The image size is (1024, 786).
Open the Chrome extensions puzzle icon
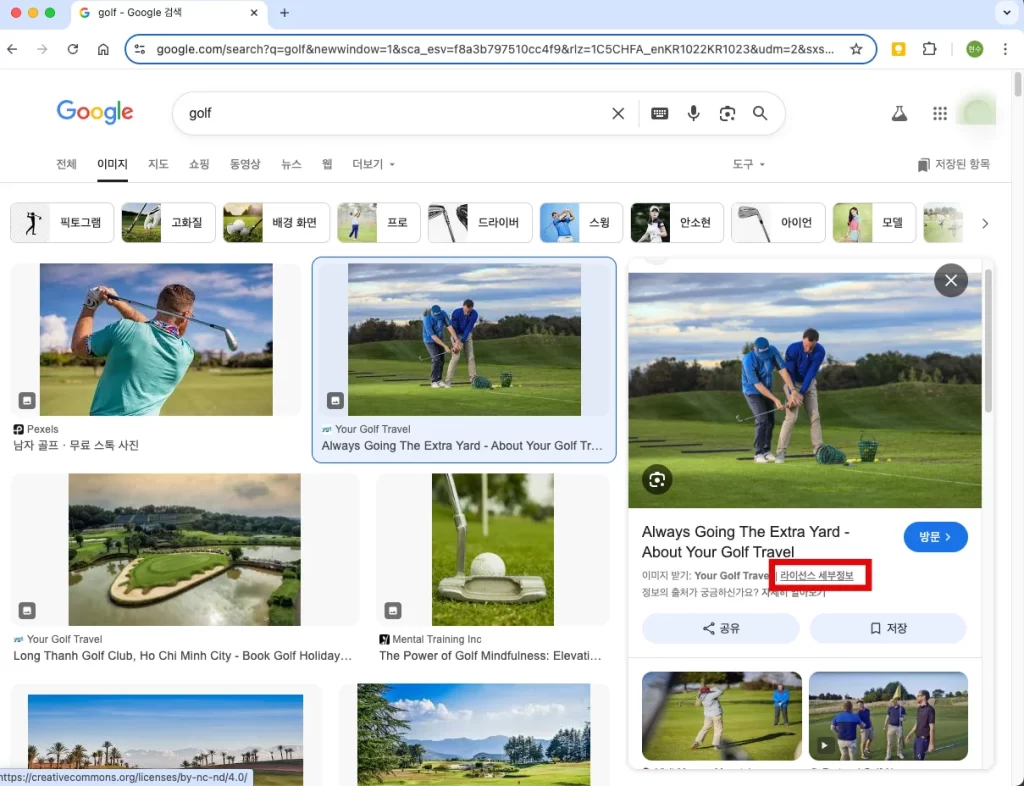pos(929,49)
